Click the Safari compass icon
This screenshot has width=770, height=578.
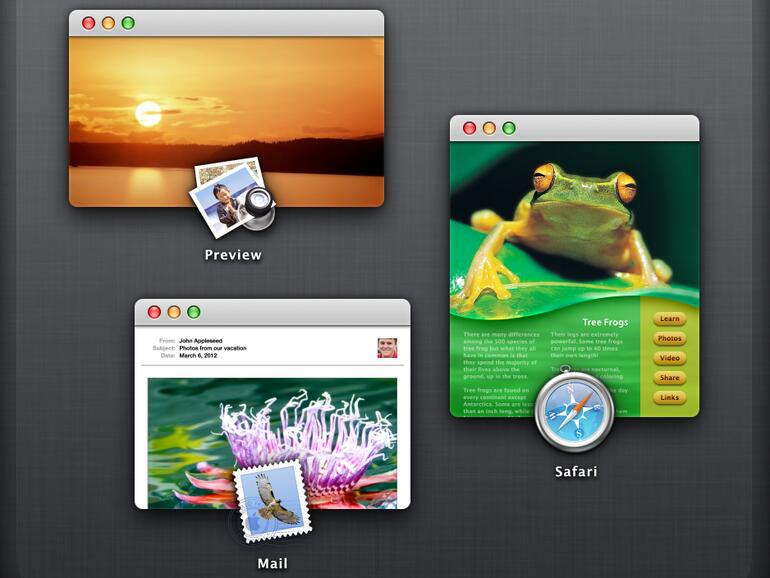[575, 410]
